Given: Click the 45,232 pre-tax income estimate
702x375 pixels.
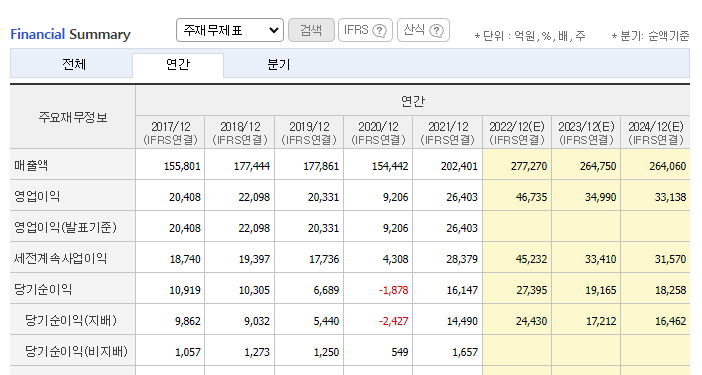Looking at the screenshot, I should [x=531, y=259].
